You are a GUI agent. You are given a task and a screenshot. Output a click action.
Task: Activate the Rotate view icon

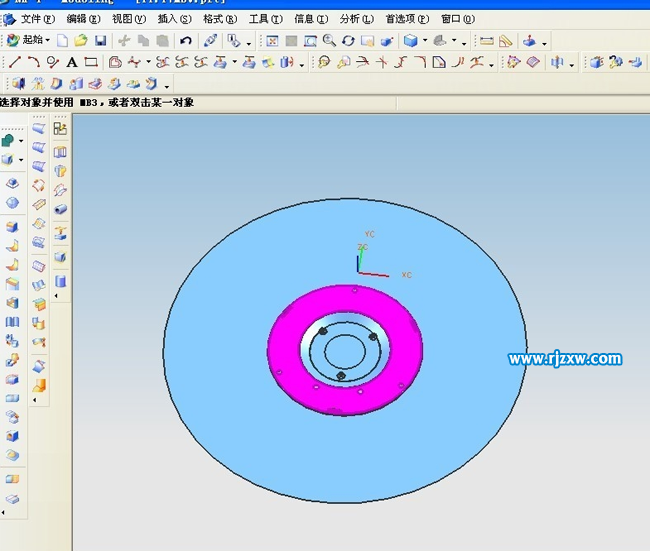pos(348,41)
